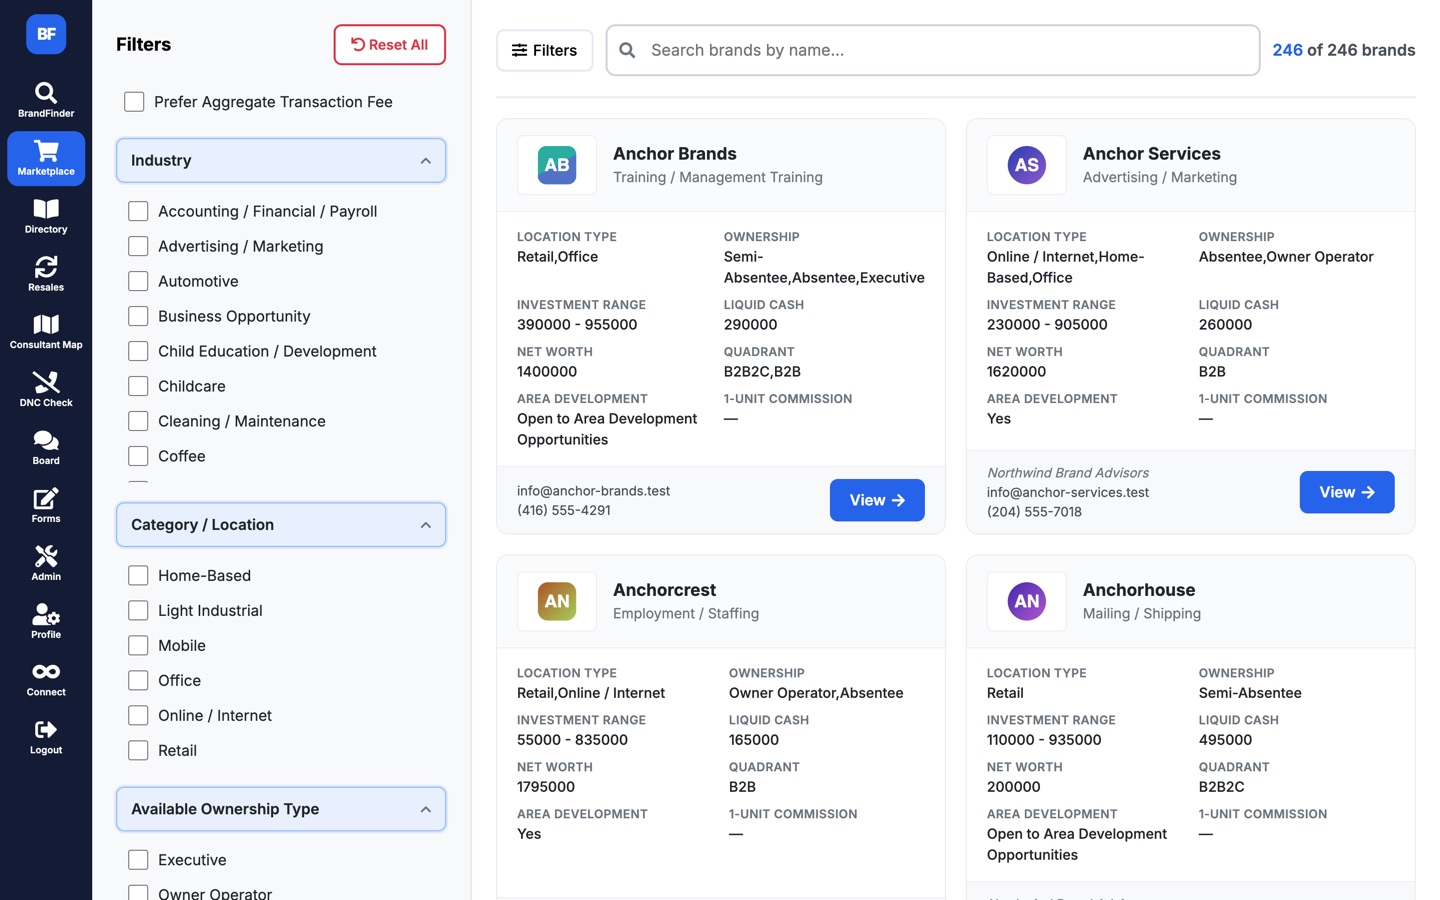This screenshot has width=1440, height=900.
Task: Open BrandFinder search in sidebar
Action: click(46, 101)
